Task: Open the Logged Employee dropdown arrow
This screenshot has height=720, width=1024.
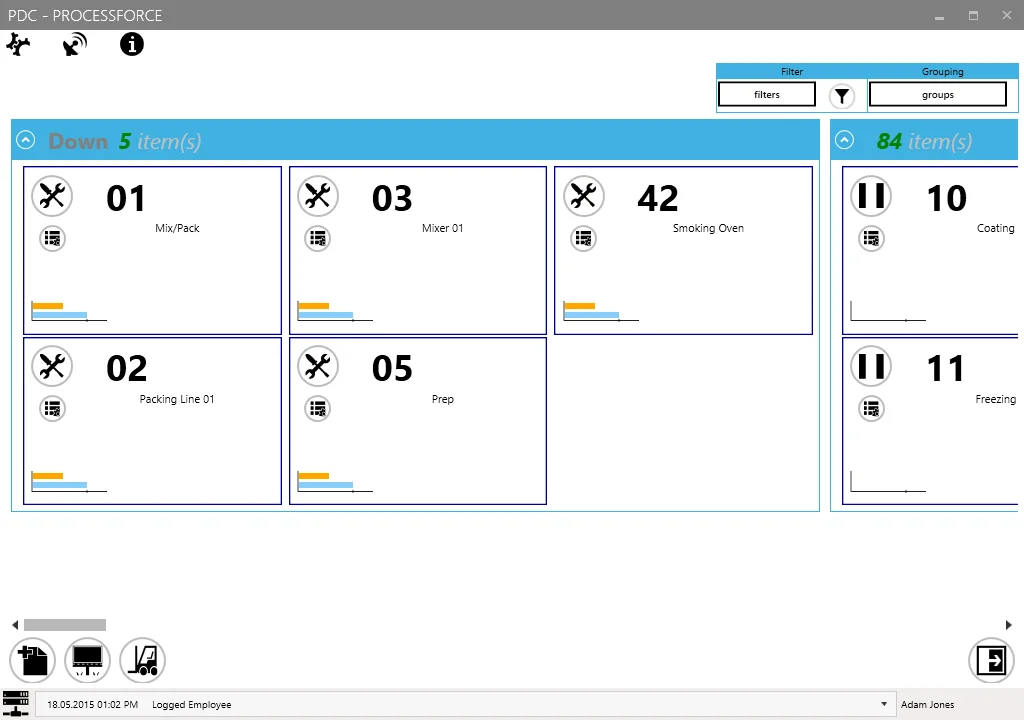Action: point(884,704)
